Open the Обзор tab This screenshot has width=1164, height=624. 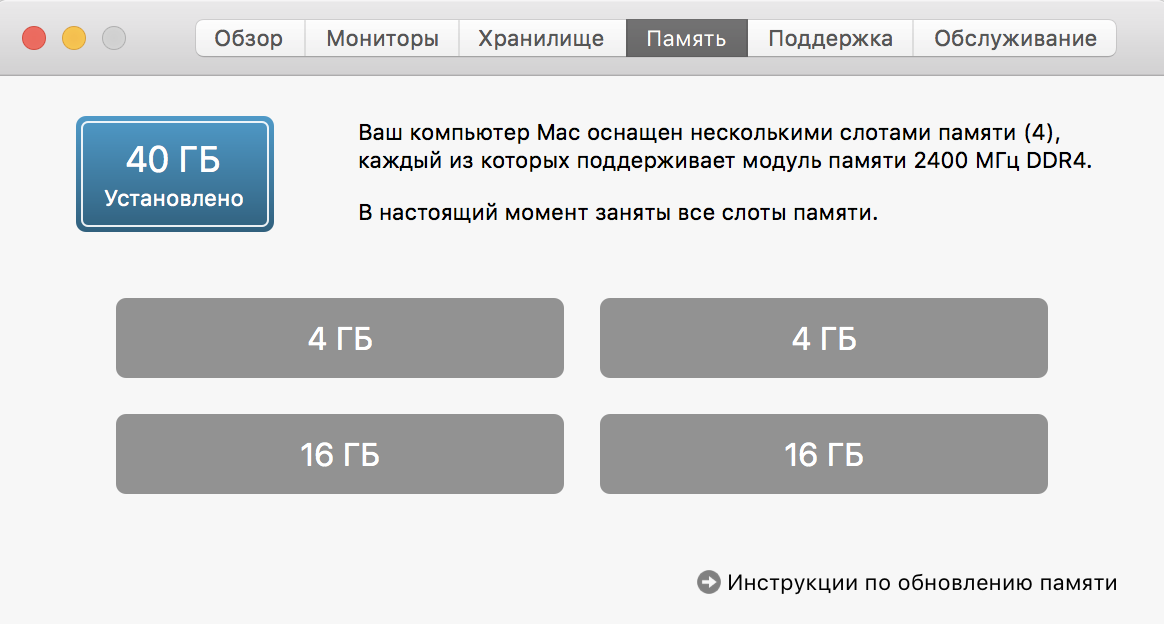pos(249,38)
